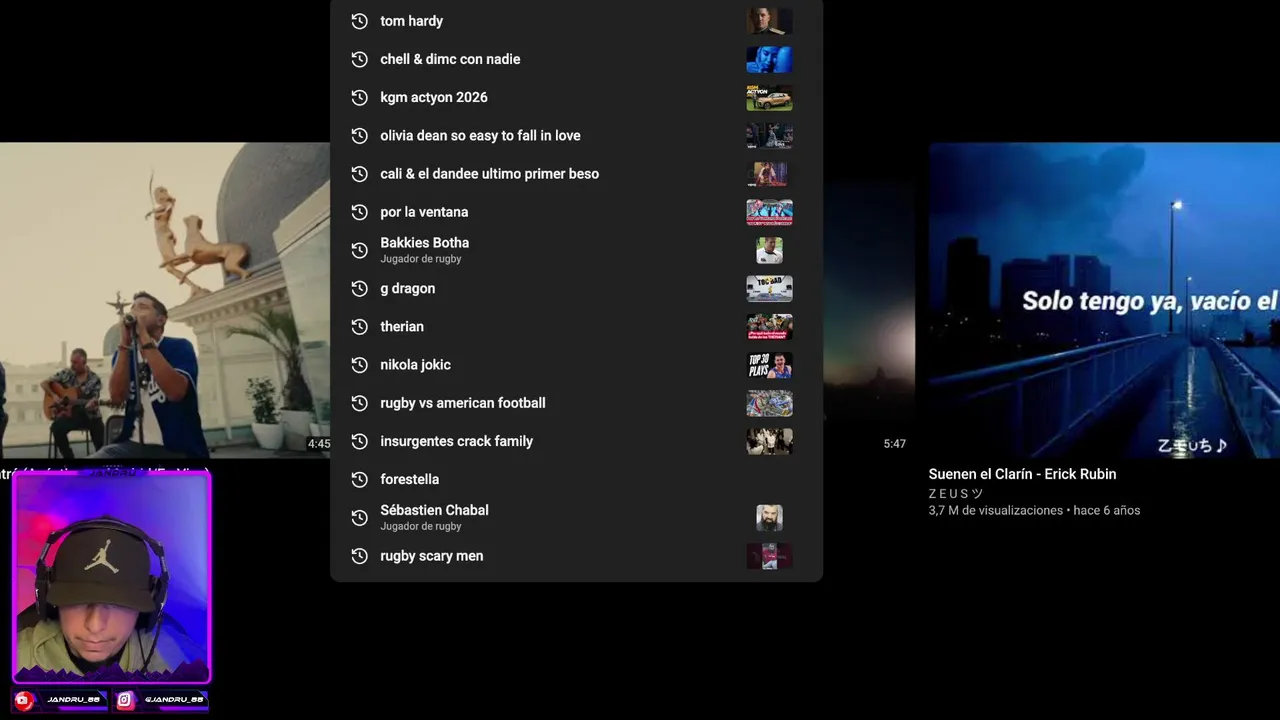Click history icon beside 'cali & el dandee'

(x=359, y=174)
